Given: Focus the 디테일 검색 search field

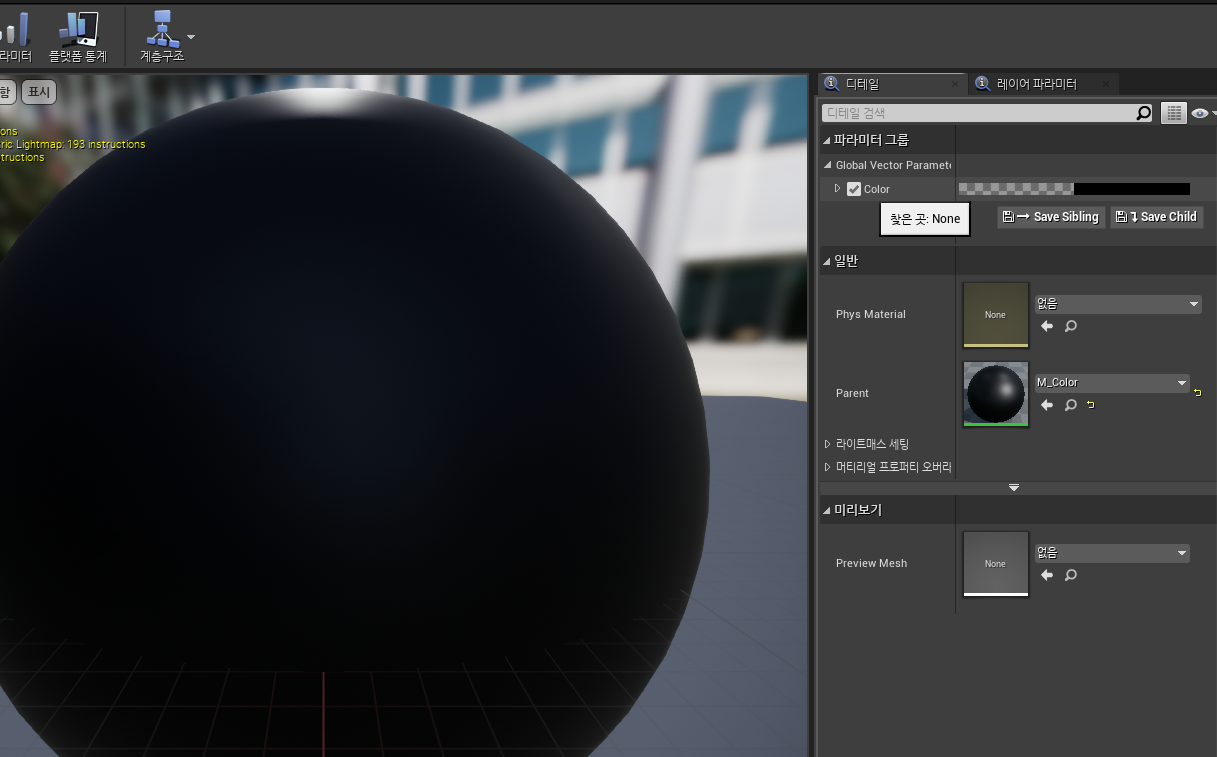Looking at the screenshot, I should [978, 113].
